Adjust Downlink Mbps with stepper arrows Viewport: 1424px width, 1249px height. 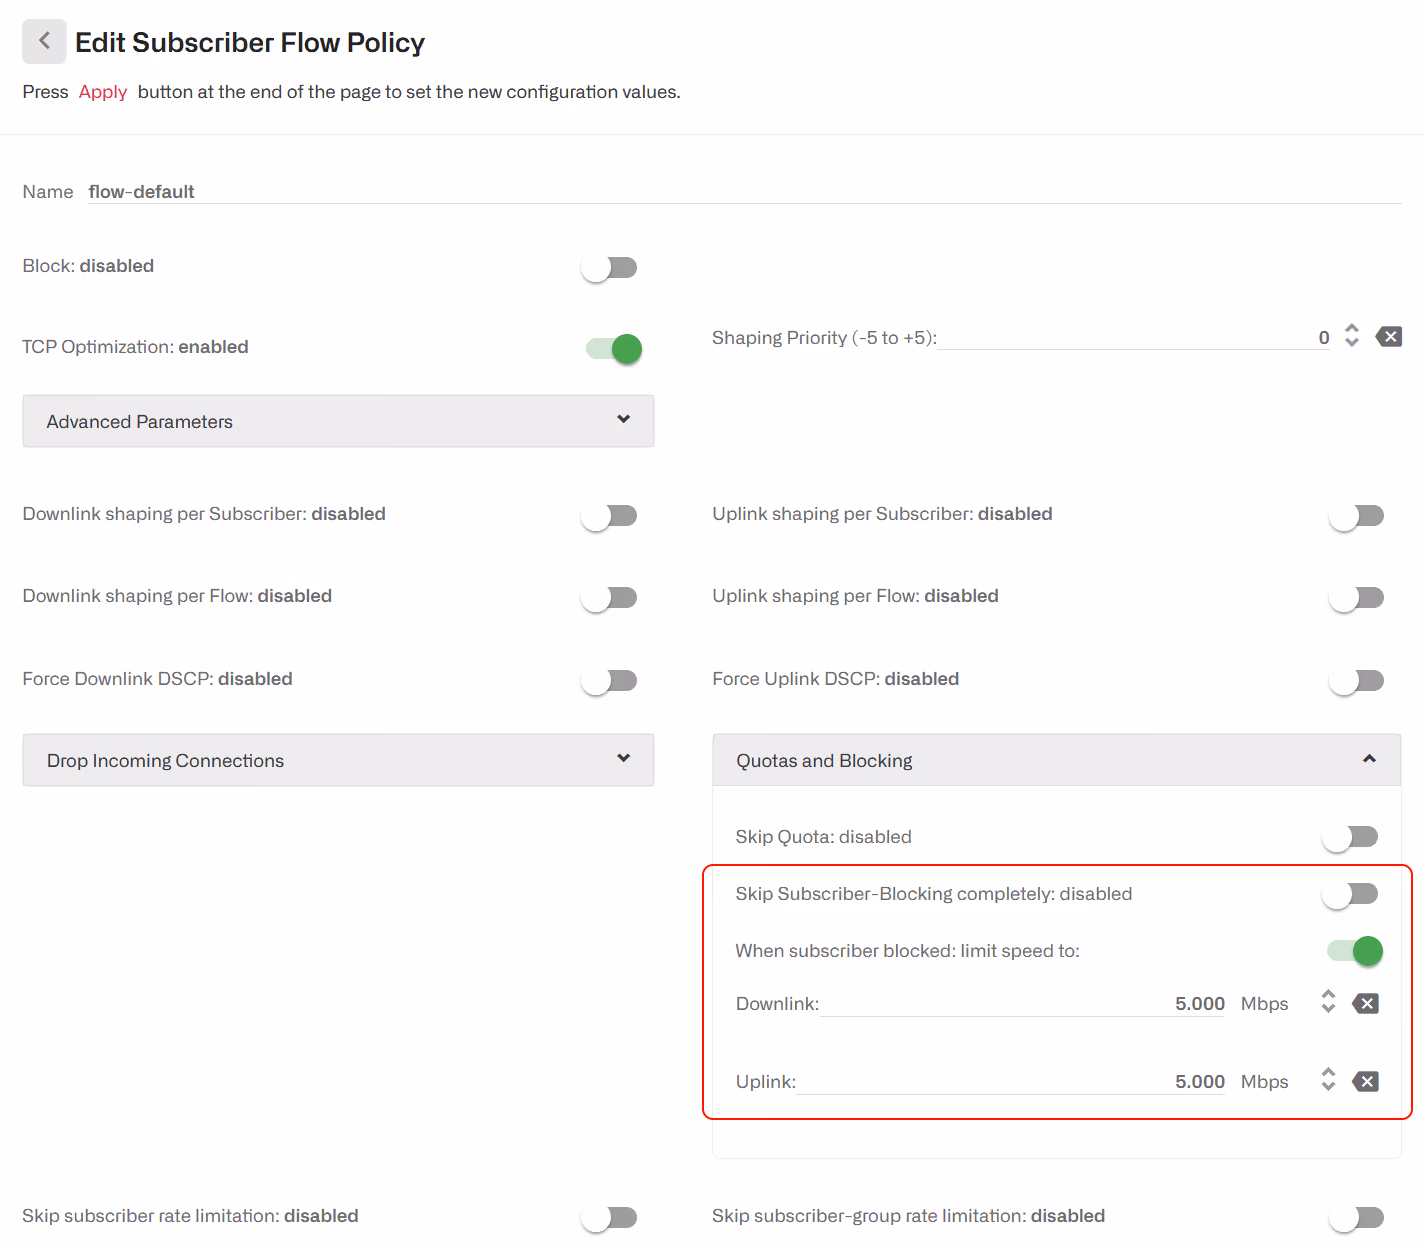point(1328,1002)
